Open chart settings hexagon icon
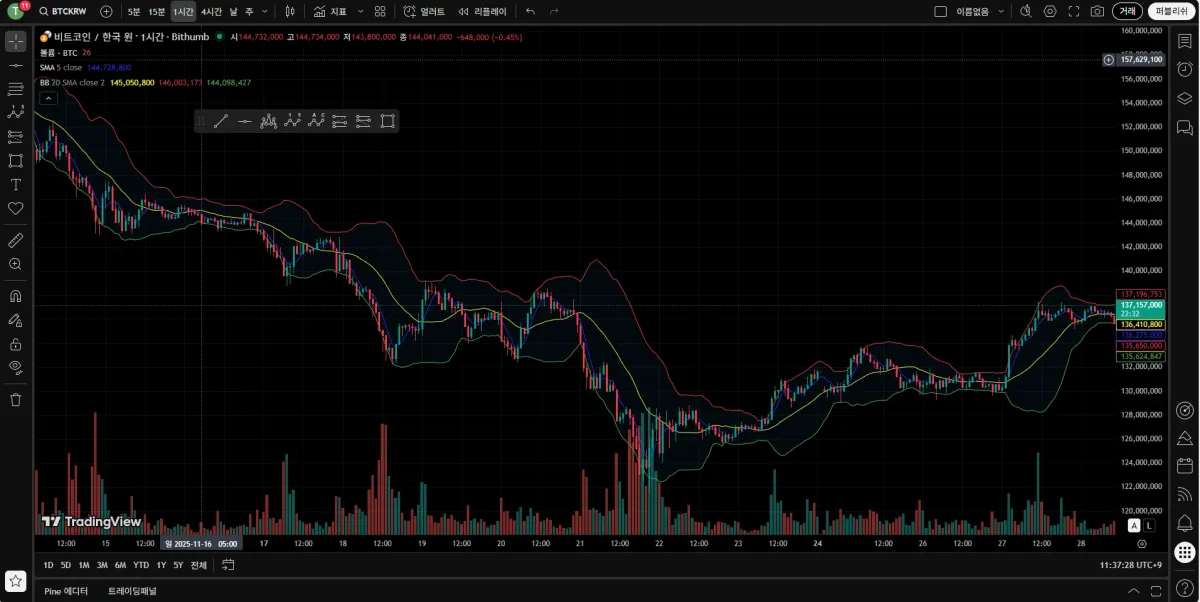Image resolution: width=1200 pixels, height=602 pixels. coord(1050,11)
